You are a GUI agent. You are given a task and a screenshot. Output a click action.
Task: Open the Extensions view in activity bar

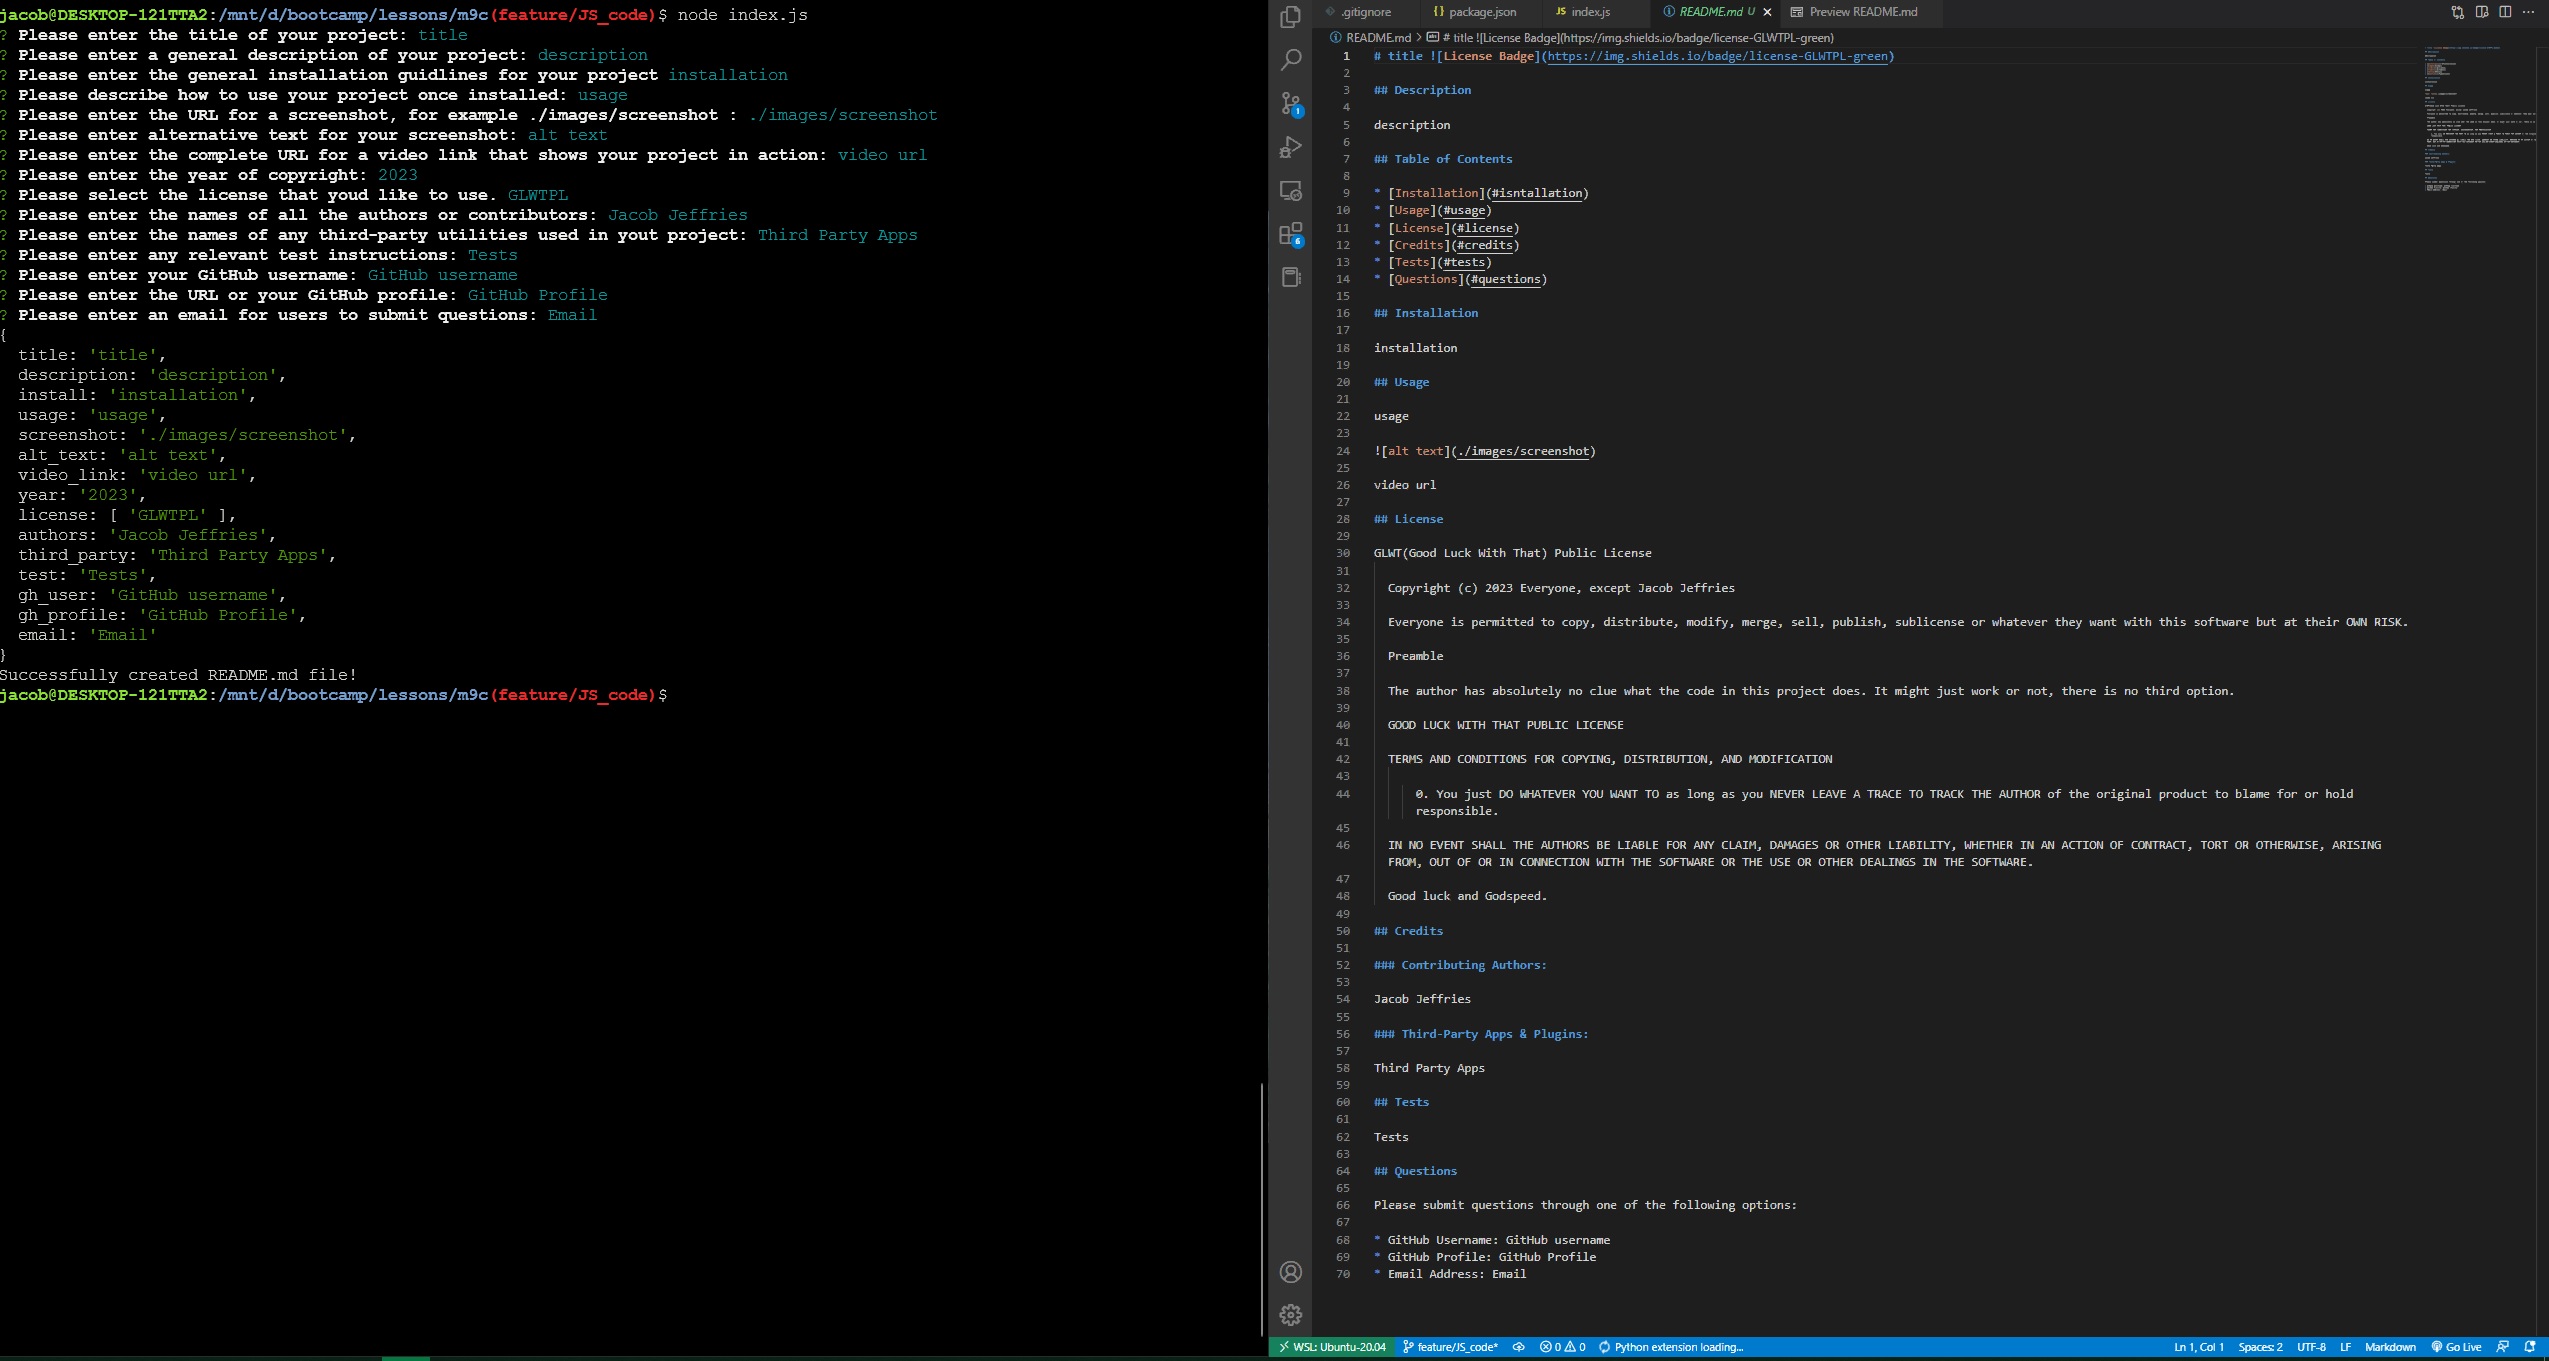click(x=1291, y=234)
